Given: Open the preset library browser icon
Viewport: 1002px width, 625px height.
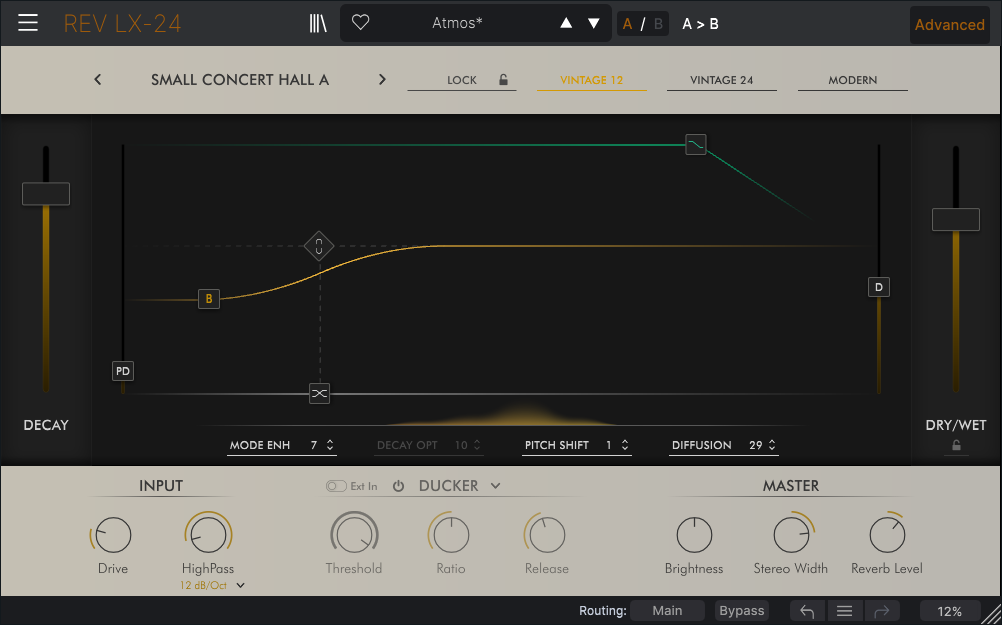Looking at the screenshot, I should point(318,23).
